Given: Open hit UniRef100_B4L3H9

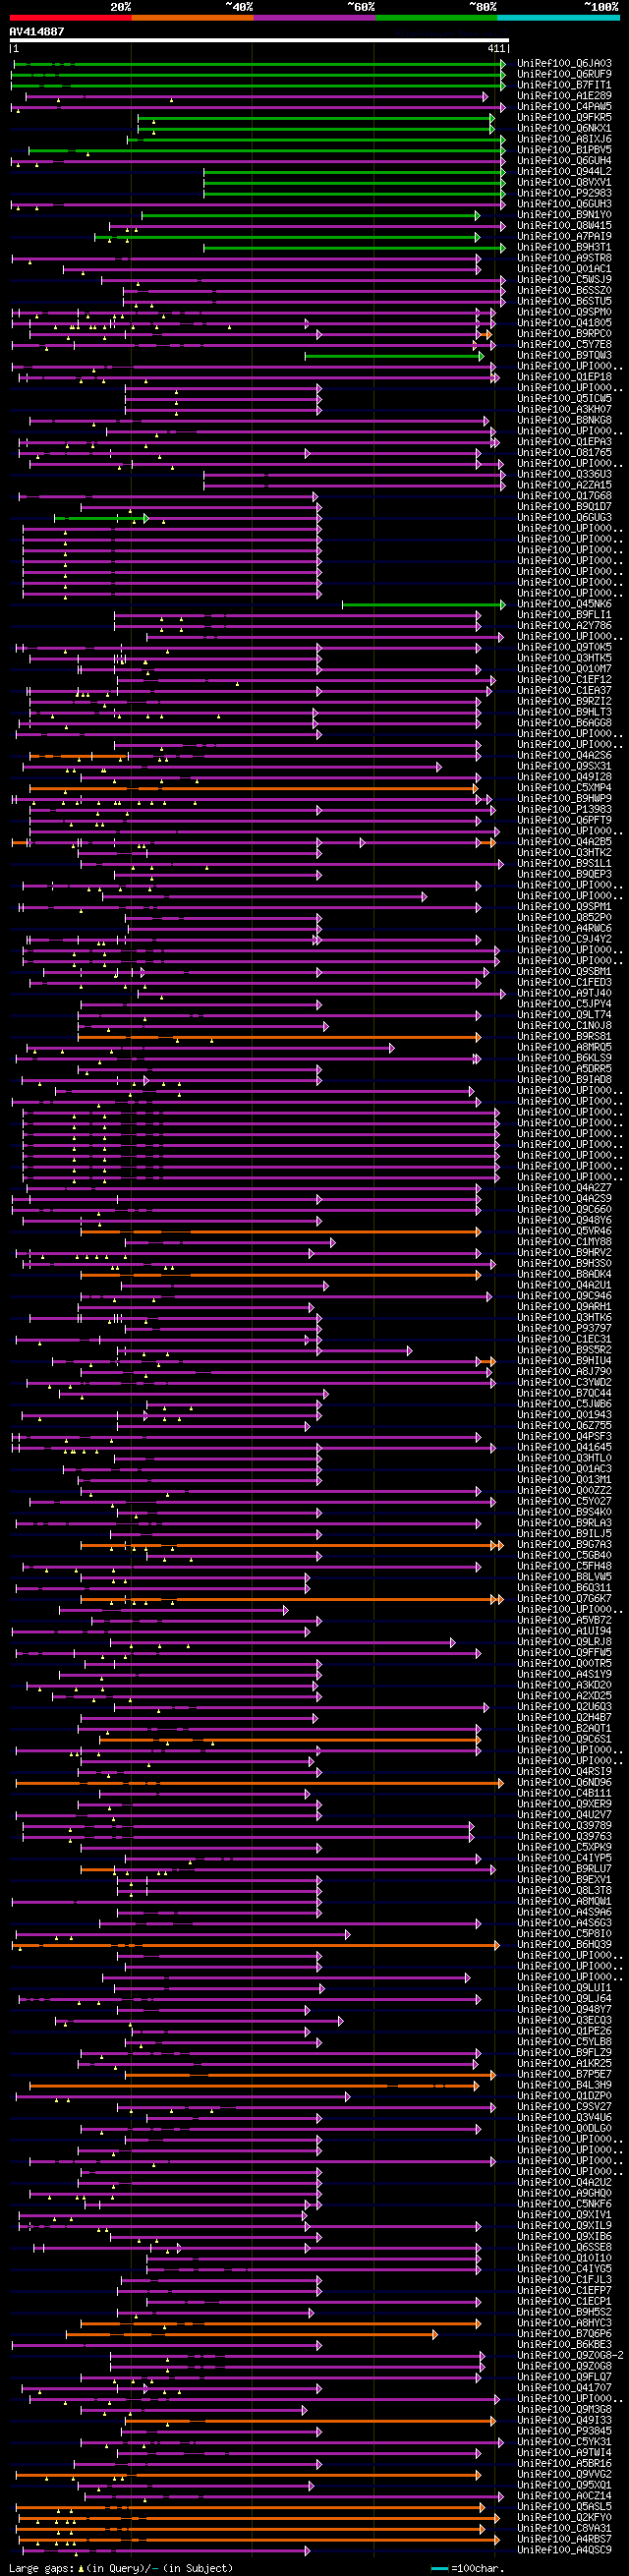Looking at the screenshot, I should (x=564, y=2085).
